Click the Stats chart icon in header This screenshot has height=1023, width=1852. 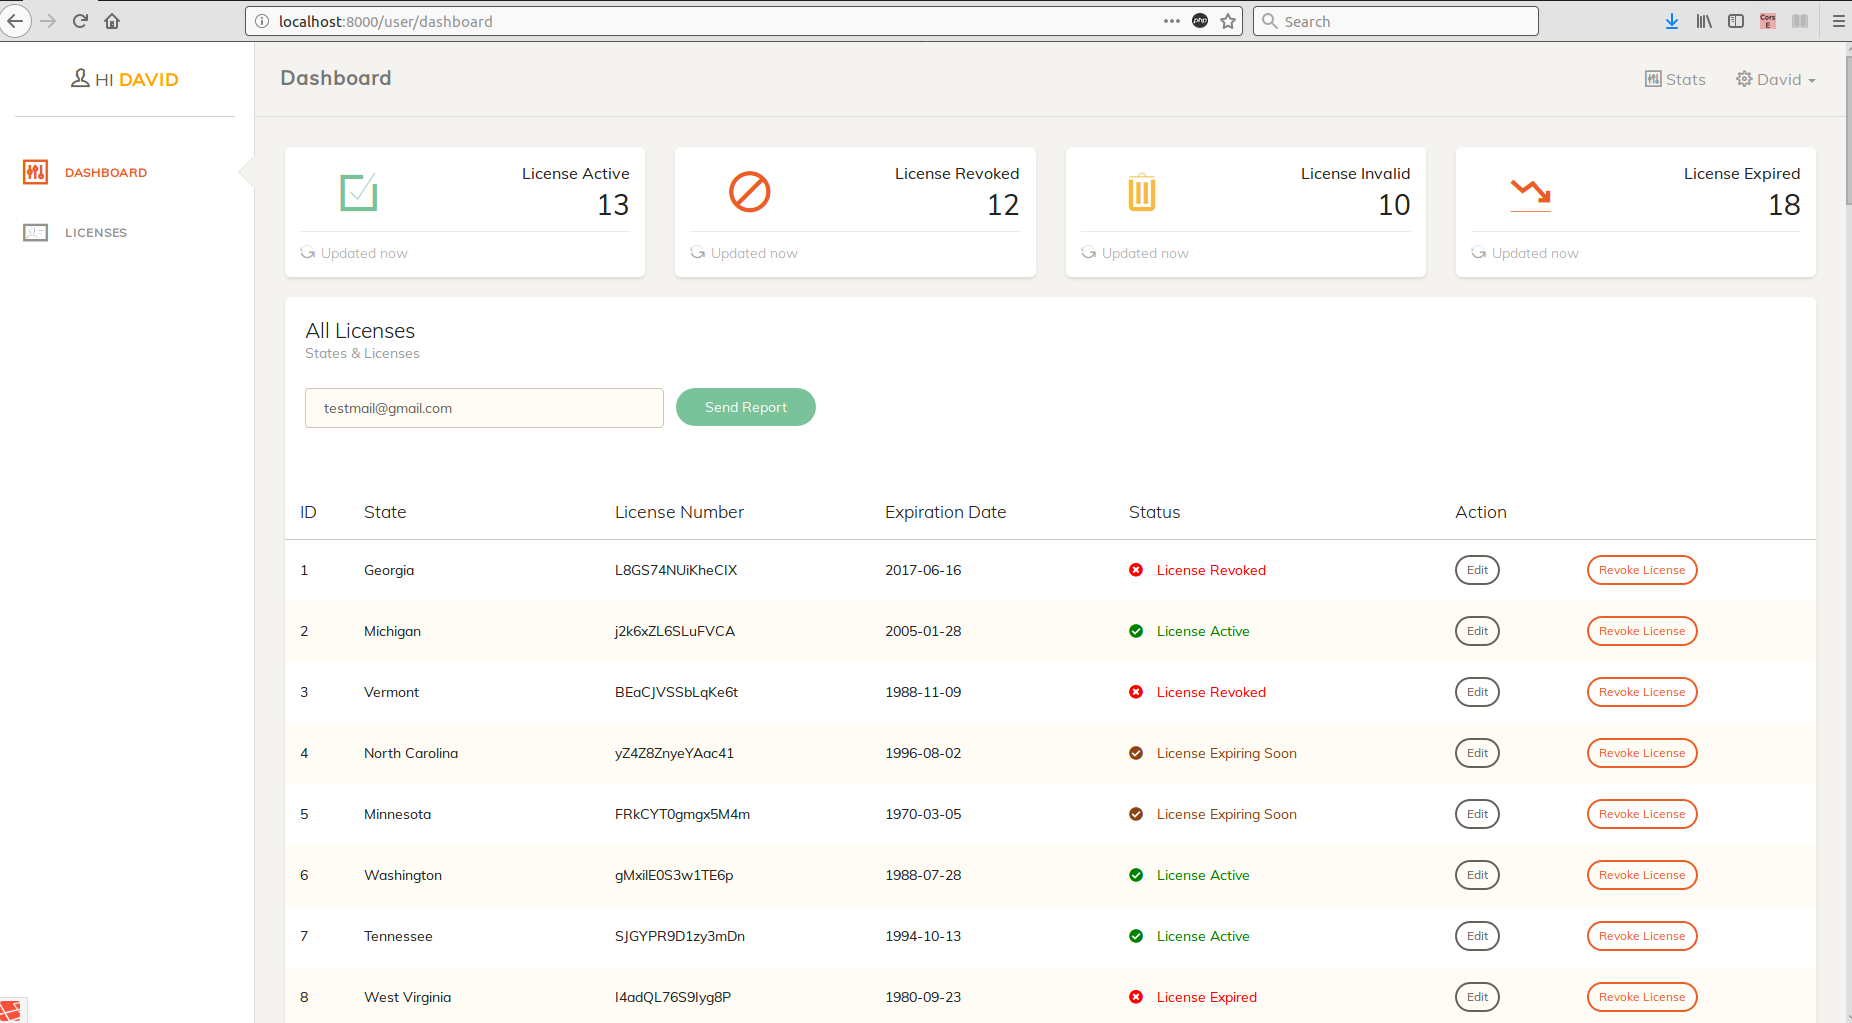1653,78
